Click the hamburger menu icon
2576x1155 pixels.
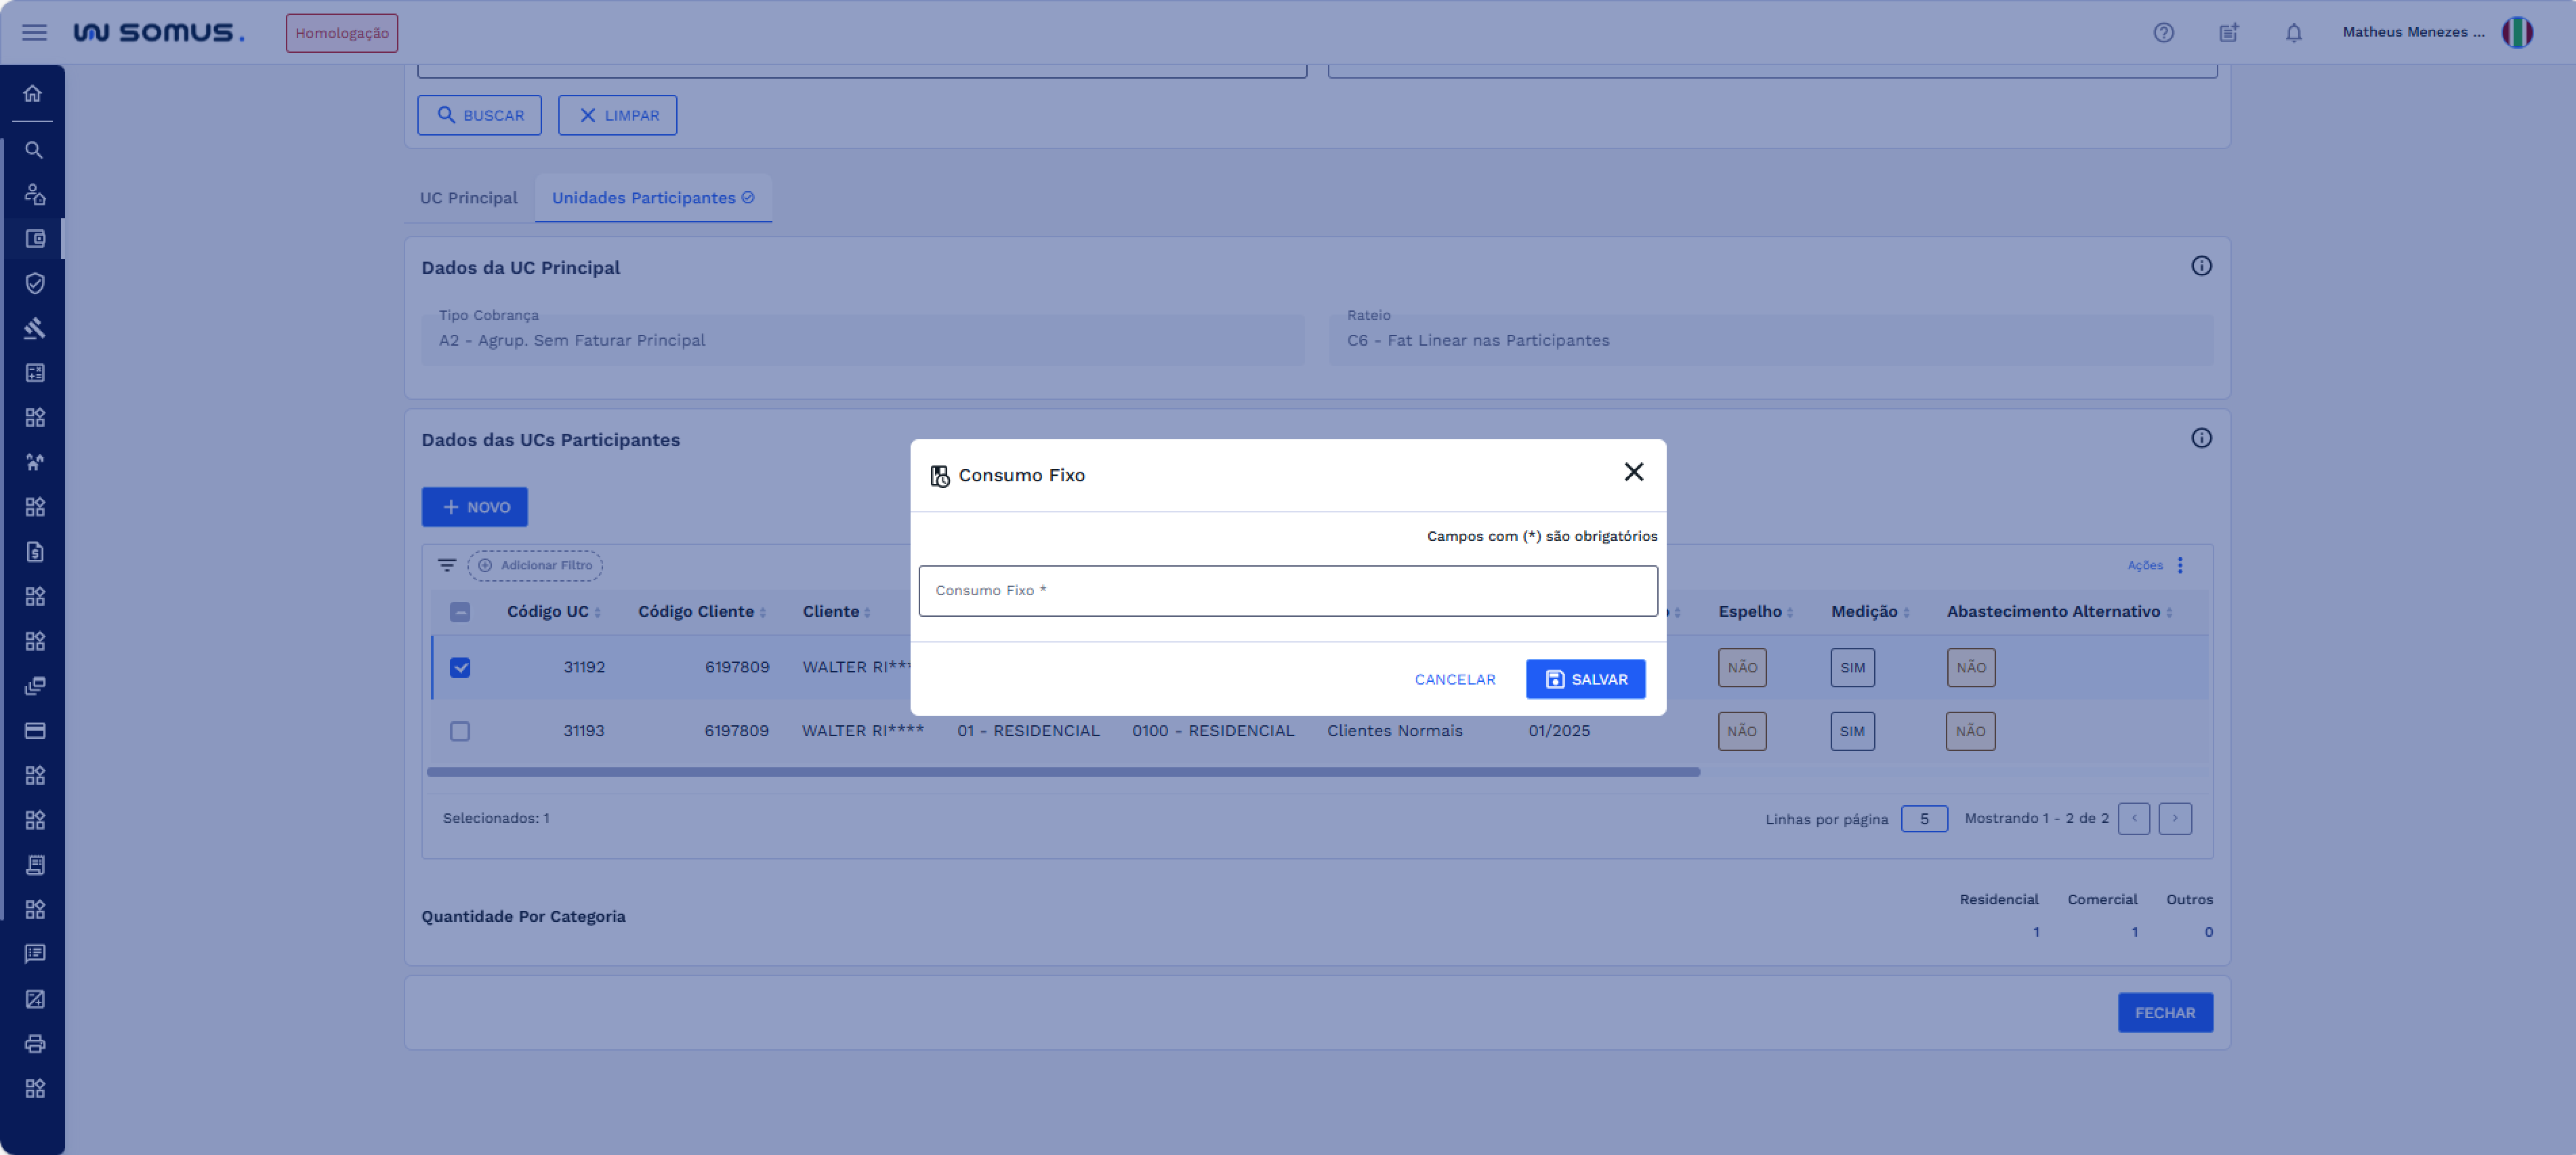(34, 32)
